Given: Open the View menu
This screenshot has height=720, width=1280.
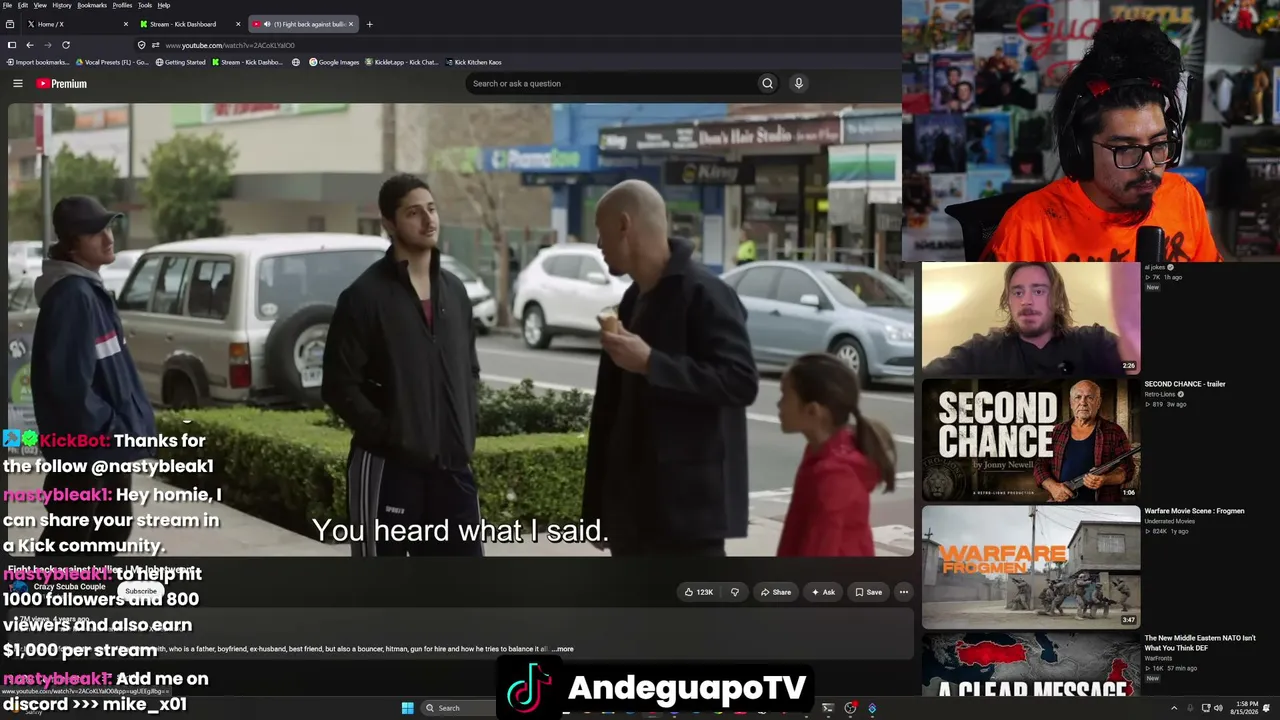Looking at the screenshot, I should 40,5.
